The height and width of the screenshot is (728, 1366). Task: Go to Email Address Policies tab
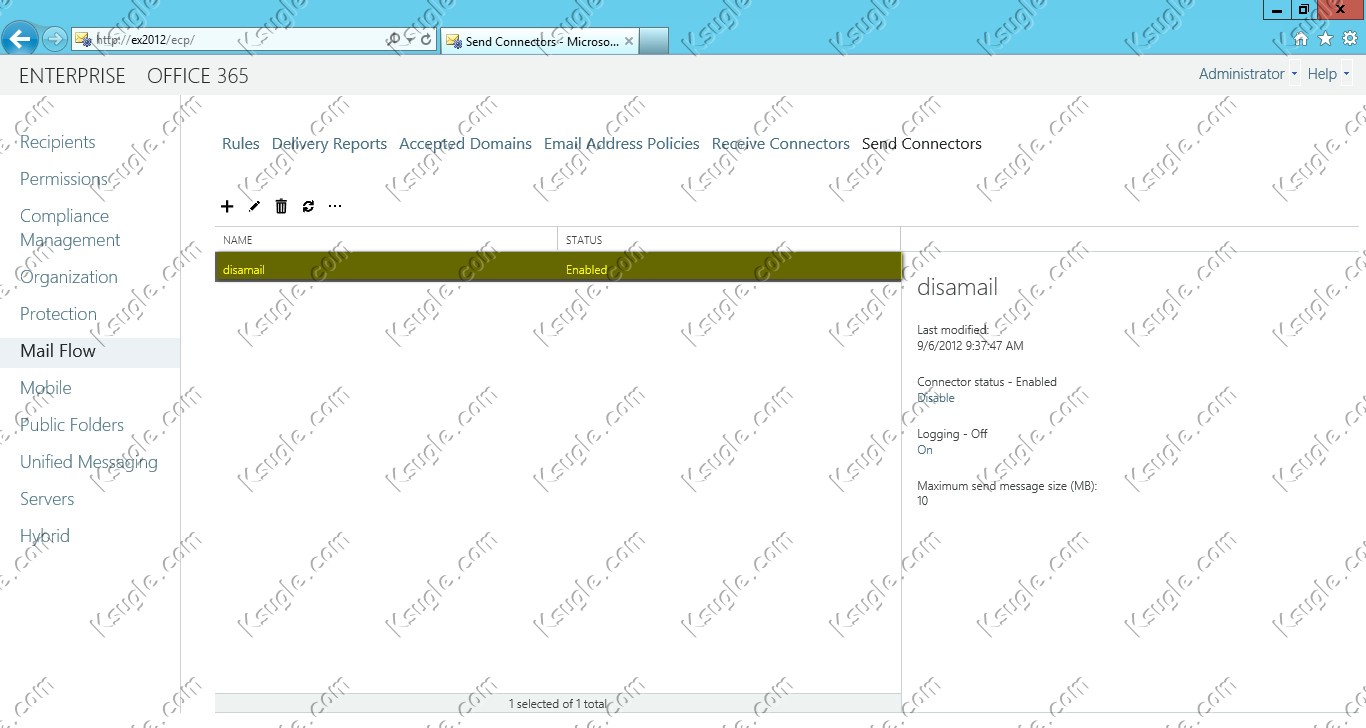pos(622,144)
